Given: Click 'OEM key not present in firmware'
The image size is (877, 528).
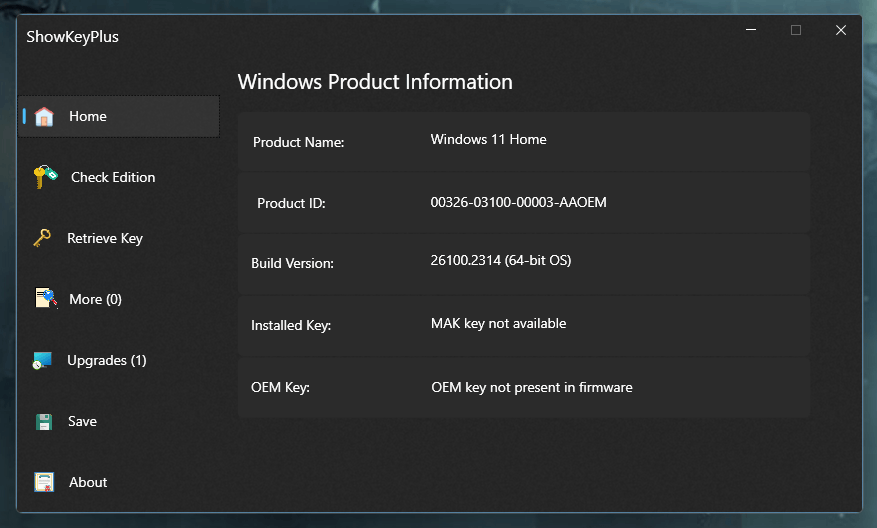Looking at the screenshot, I should (532, 388).
